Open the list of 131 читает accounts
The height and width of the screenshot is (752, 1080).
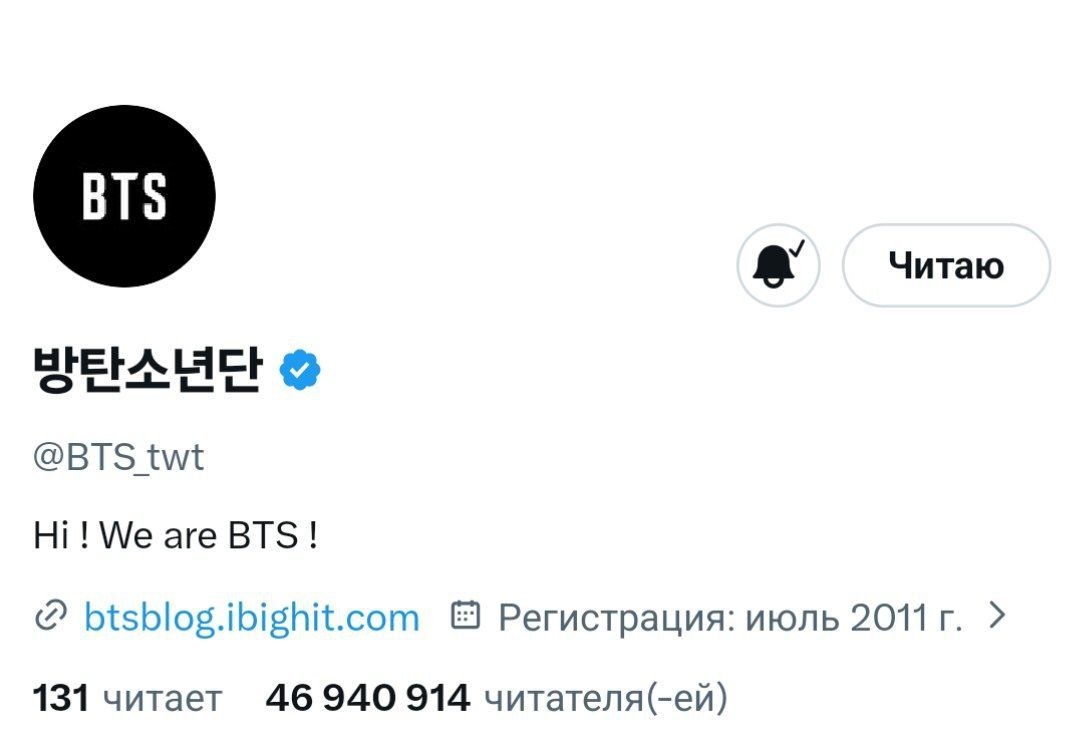[x=127, y=698]
